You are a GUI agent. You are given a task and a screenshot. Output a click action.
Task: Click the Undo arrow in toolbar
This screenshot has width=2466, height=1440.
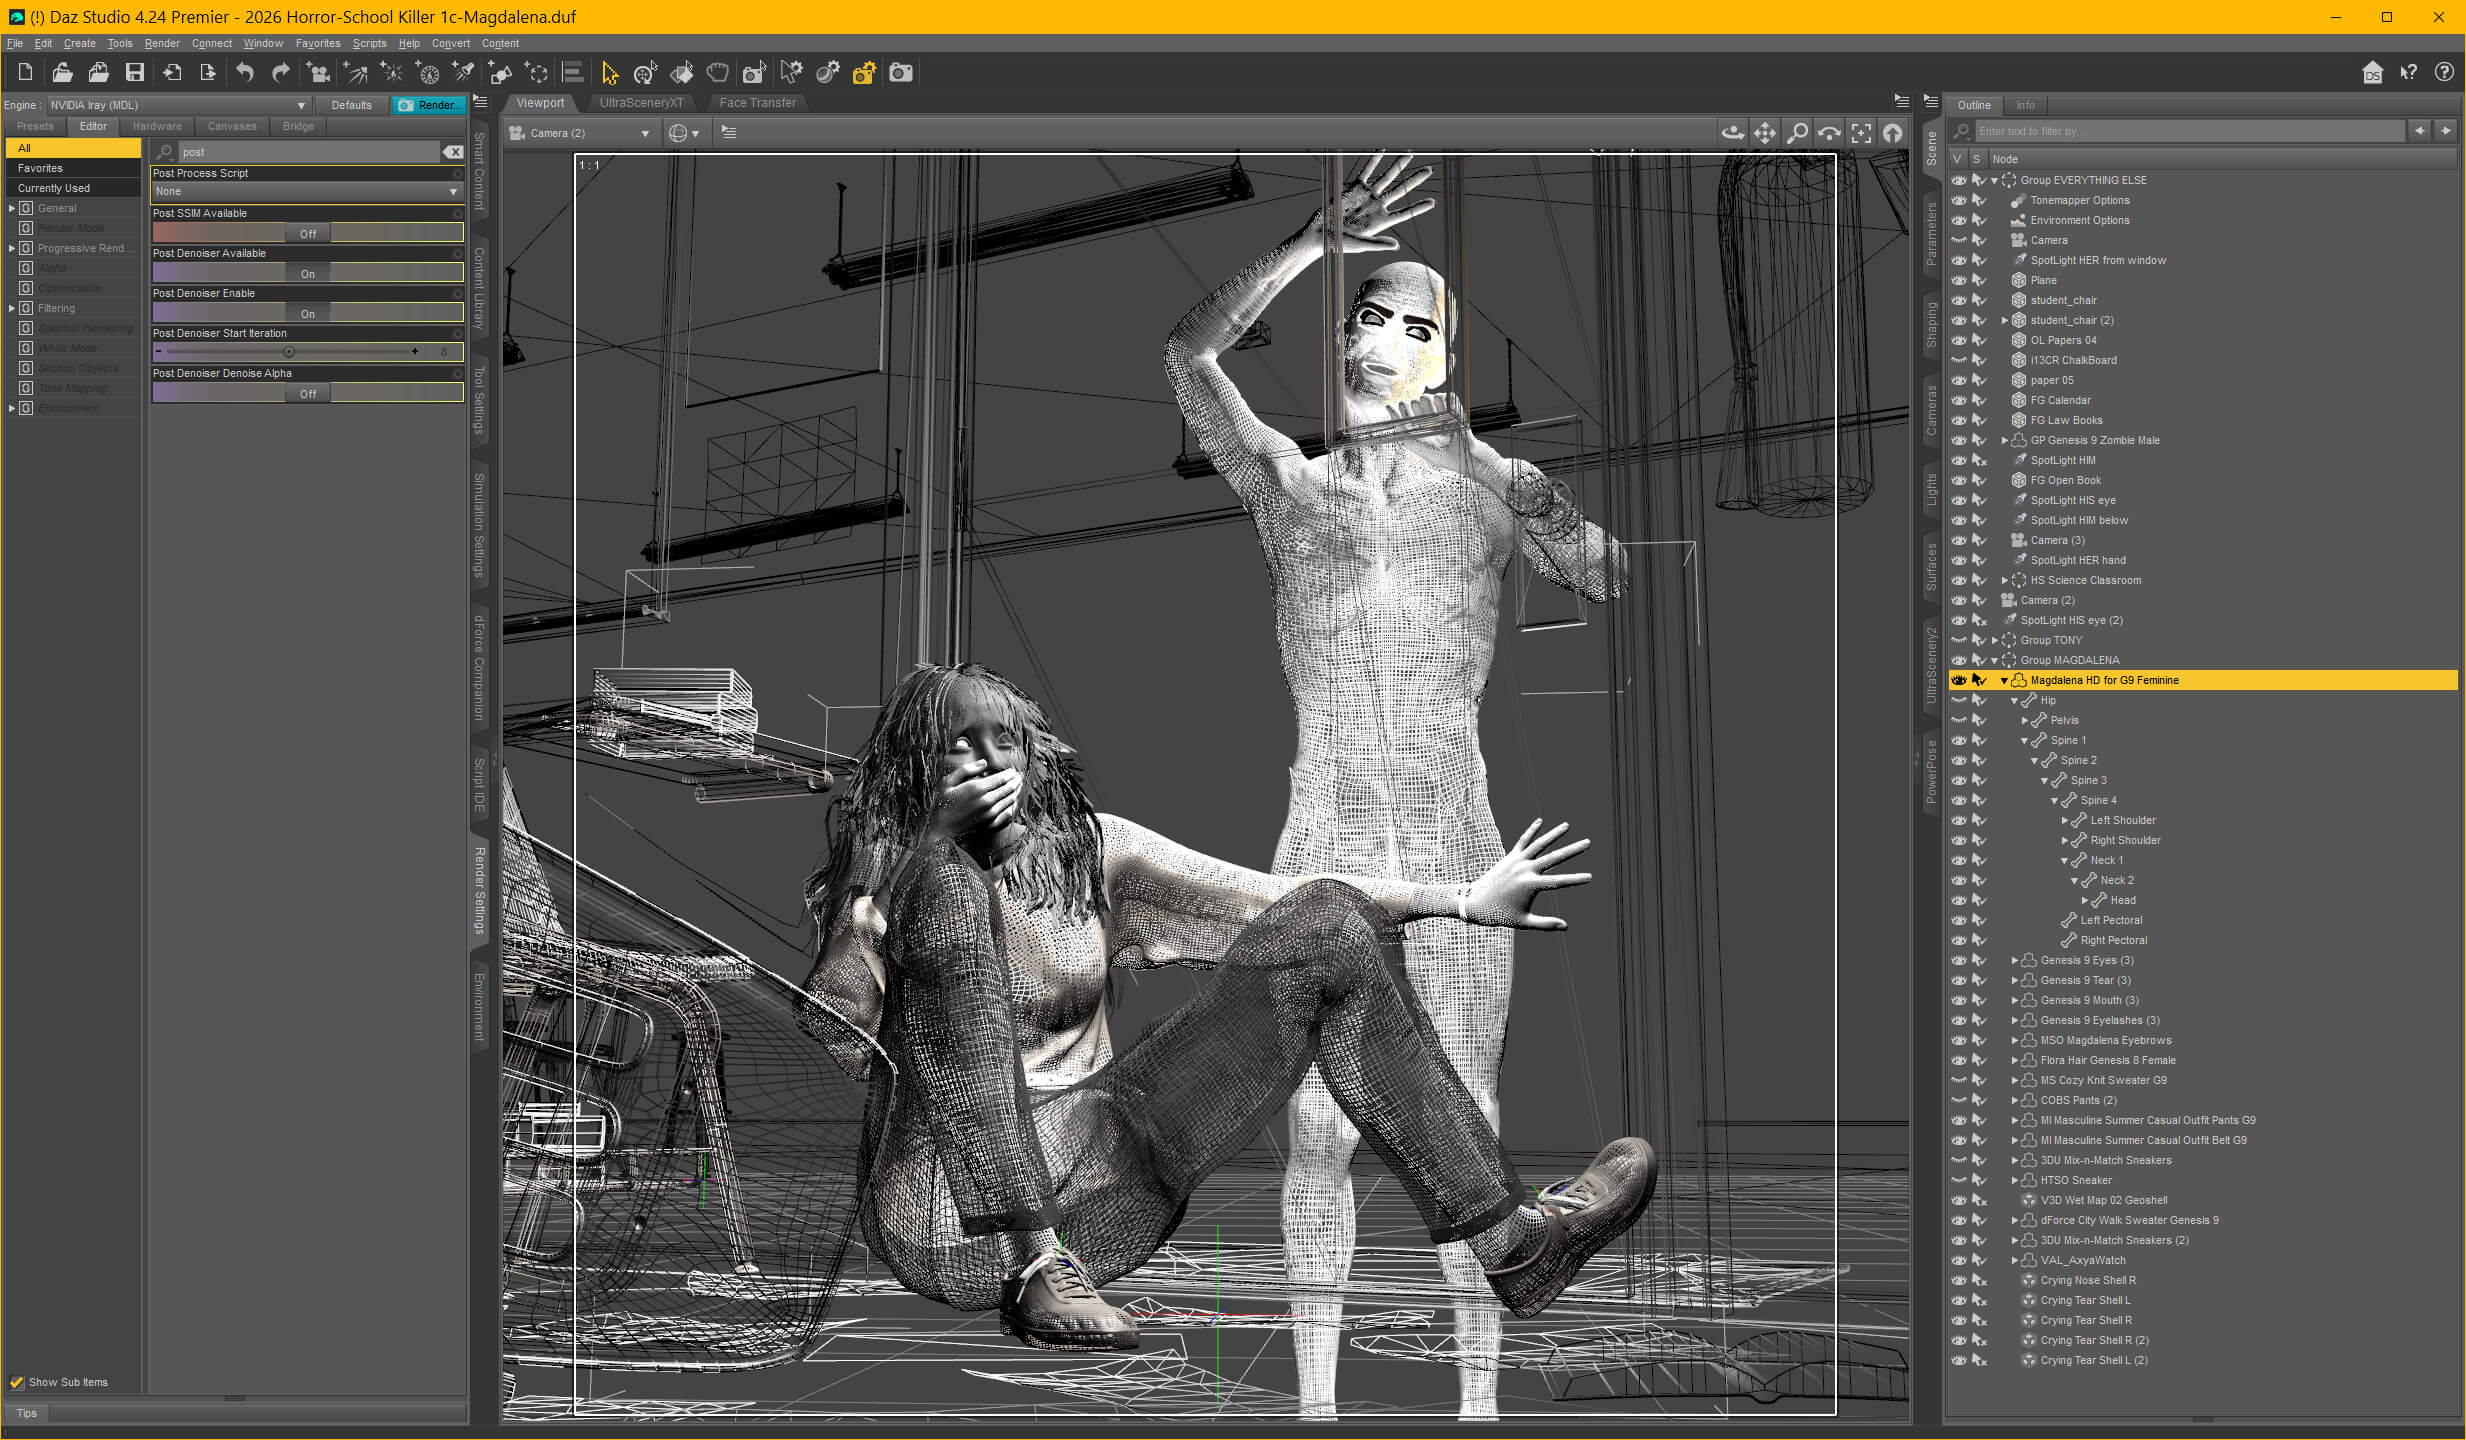[244, 72]
